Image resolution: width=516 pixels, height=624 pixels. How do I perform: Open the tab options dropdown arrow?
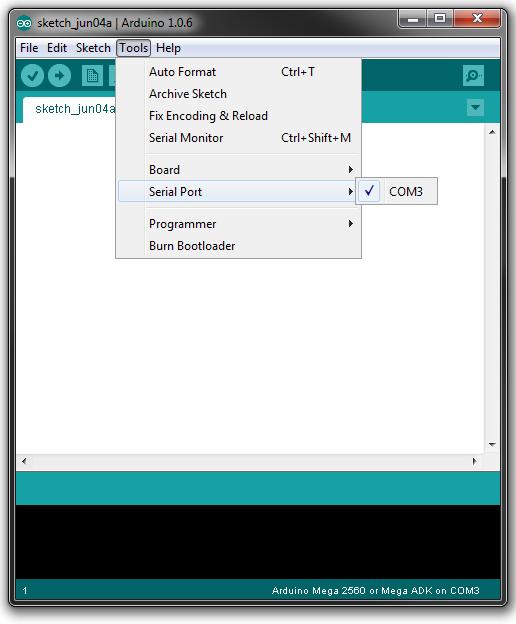[x=475, y=107]
